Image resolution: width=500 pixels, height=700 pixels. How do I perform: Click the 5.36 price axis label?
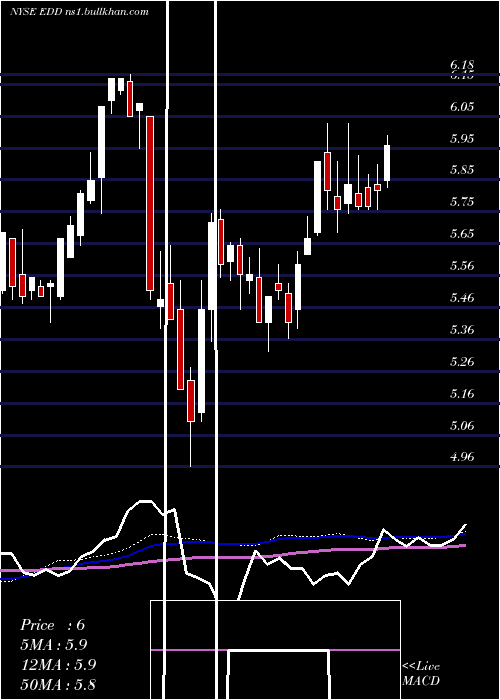pos(462,330)
